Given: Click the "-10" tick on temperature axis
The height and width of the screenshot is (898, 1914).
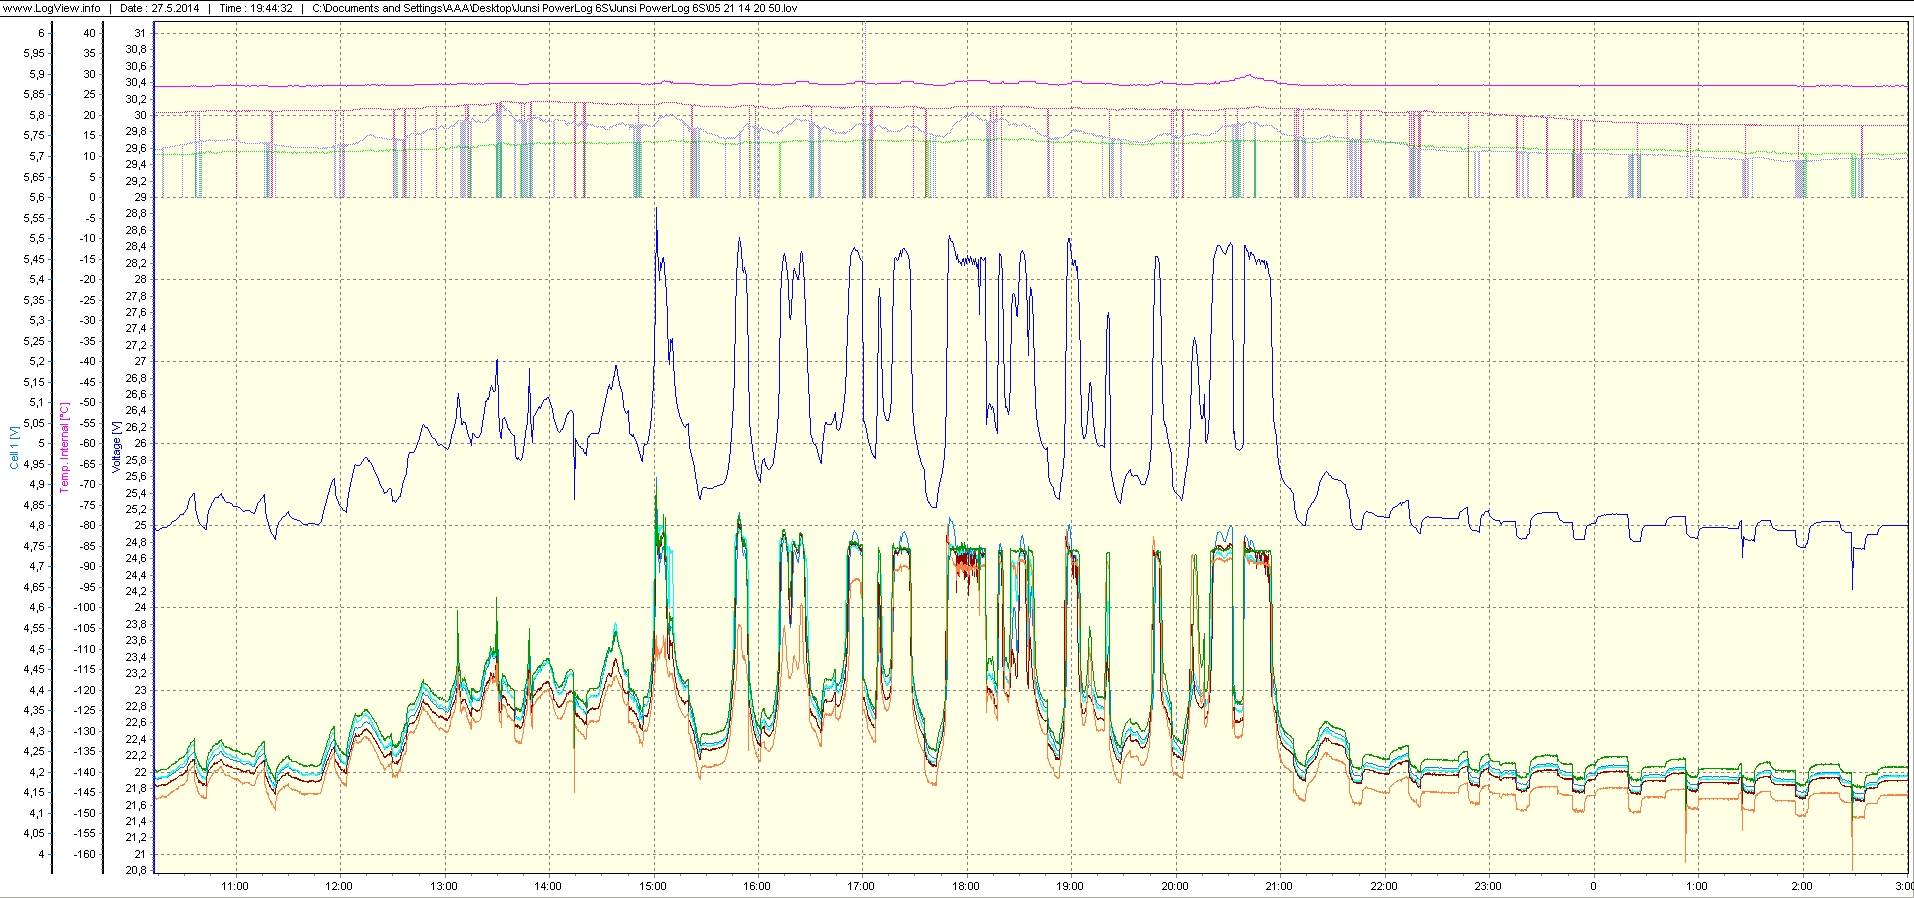Looking at the screenshot, I should (x=88, y=238).
